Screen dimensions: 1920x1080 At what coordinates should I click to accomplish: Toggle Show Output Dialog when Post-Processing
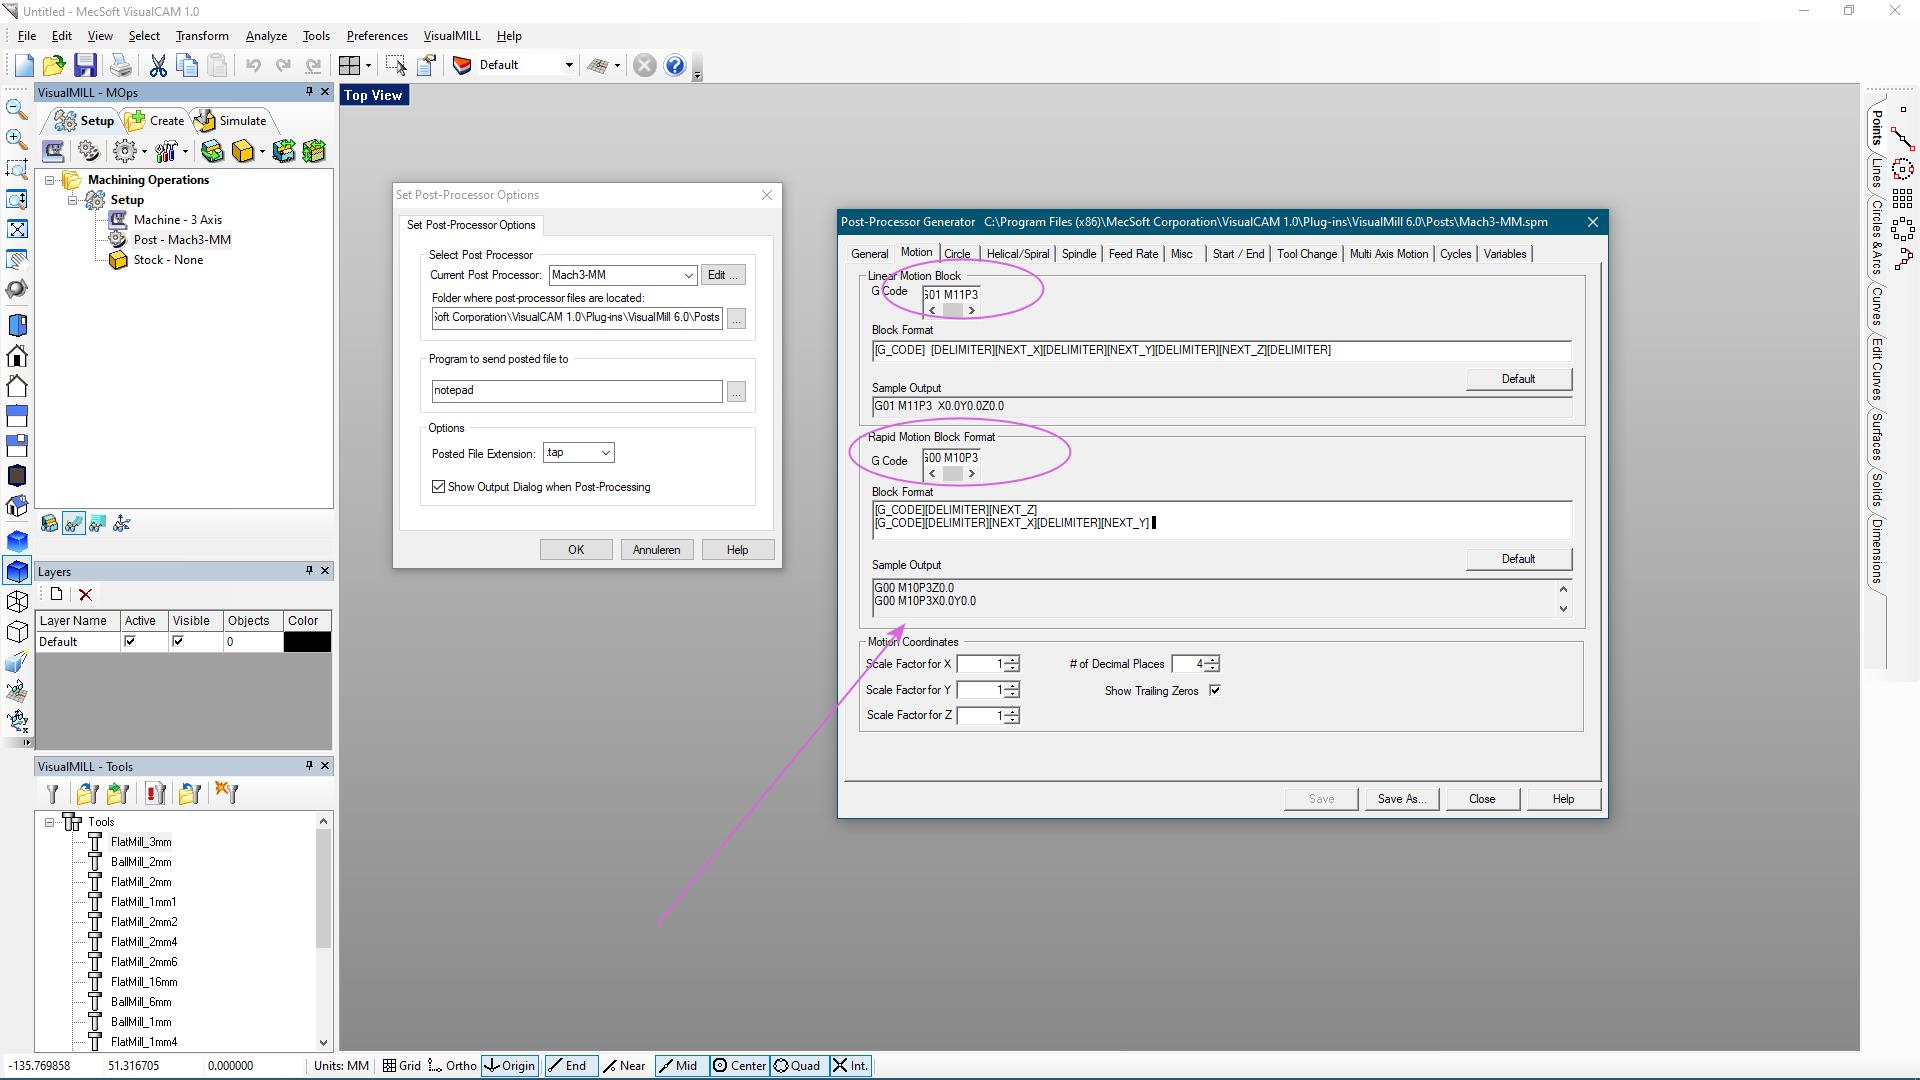coord(438,487)
